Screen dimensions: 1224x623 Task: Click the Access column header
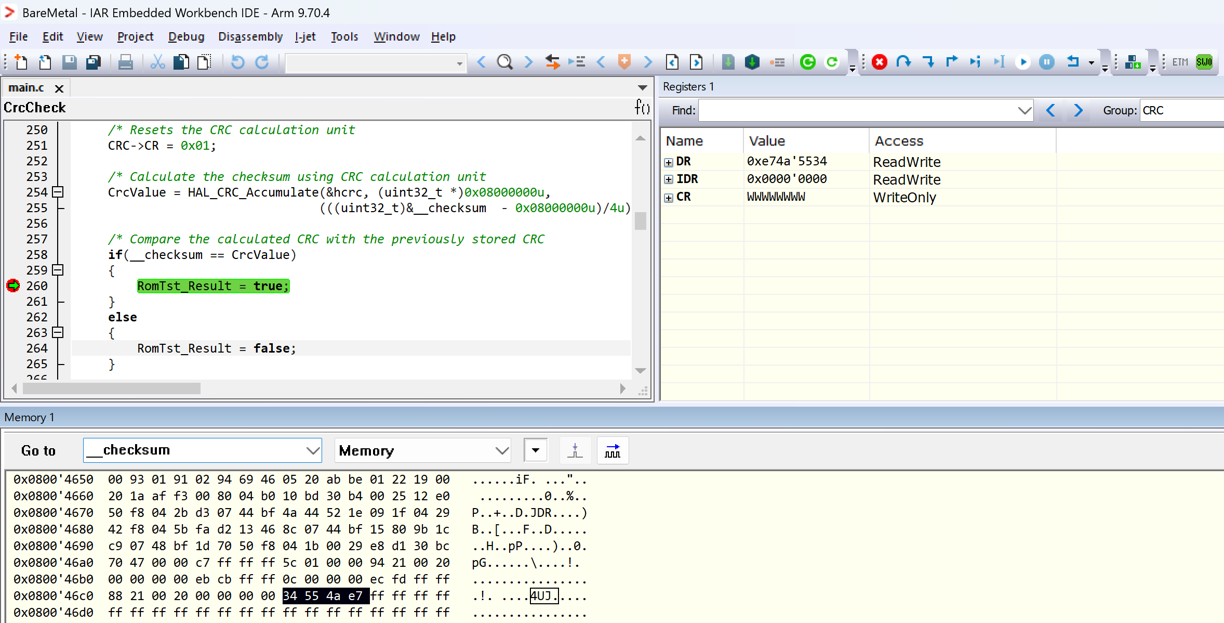[962, 141]
